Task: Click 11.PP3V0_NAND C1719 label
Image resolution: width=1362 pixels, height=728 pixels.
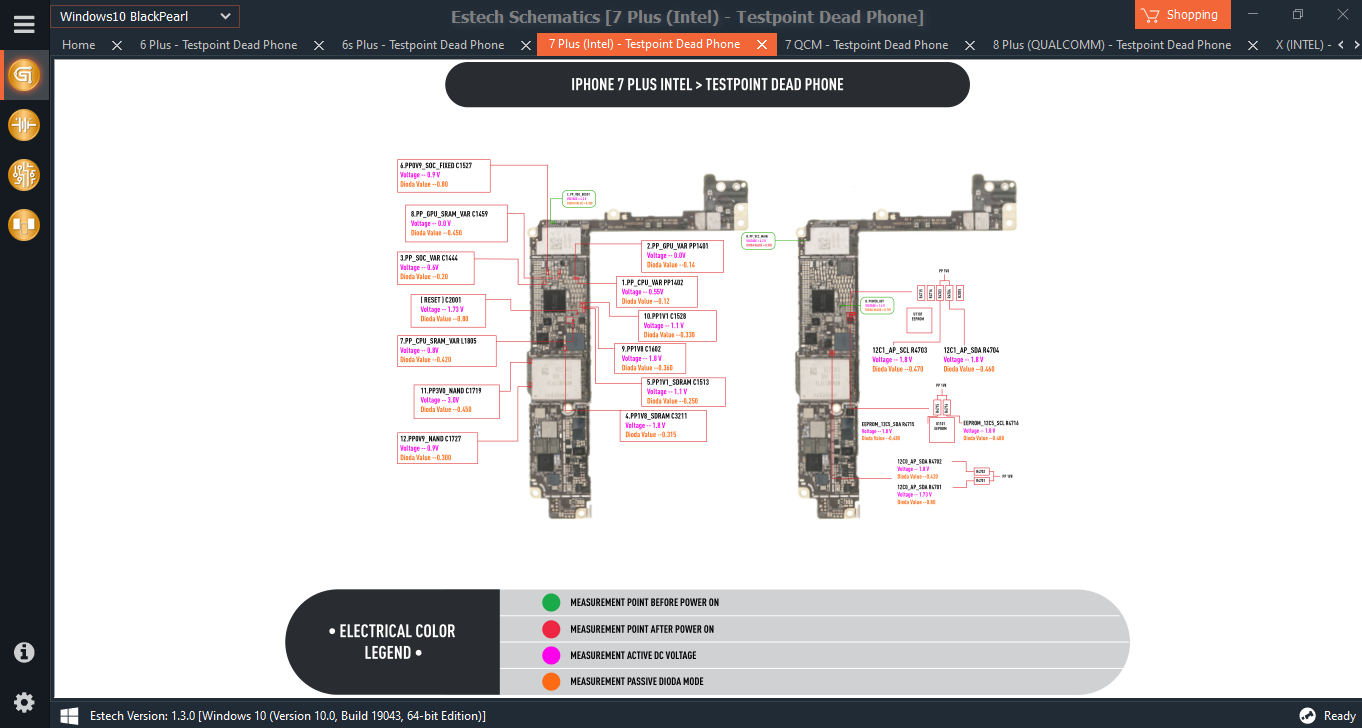Action: pyautogui.click(x=451, y=391)
